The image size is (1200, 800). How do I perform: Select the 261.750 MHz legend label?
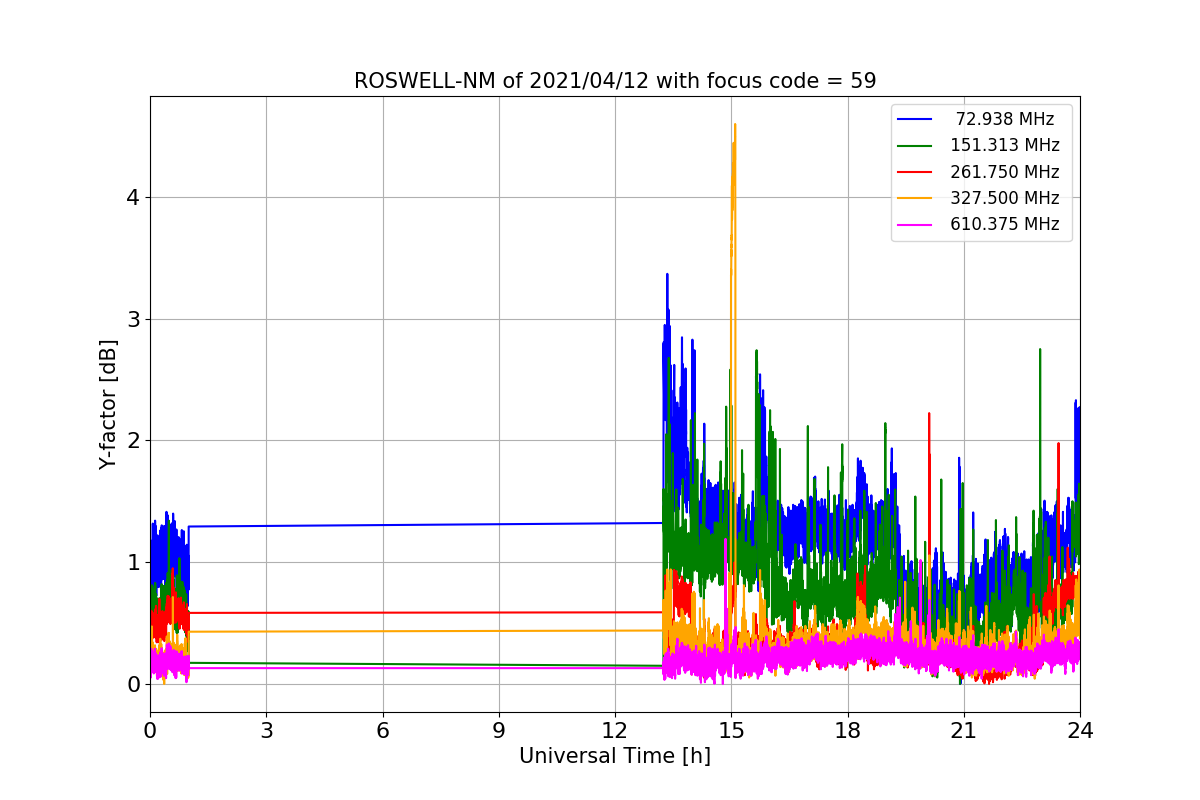(x=1005, y=172)
